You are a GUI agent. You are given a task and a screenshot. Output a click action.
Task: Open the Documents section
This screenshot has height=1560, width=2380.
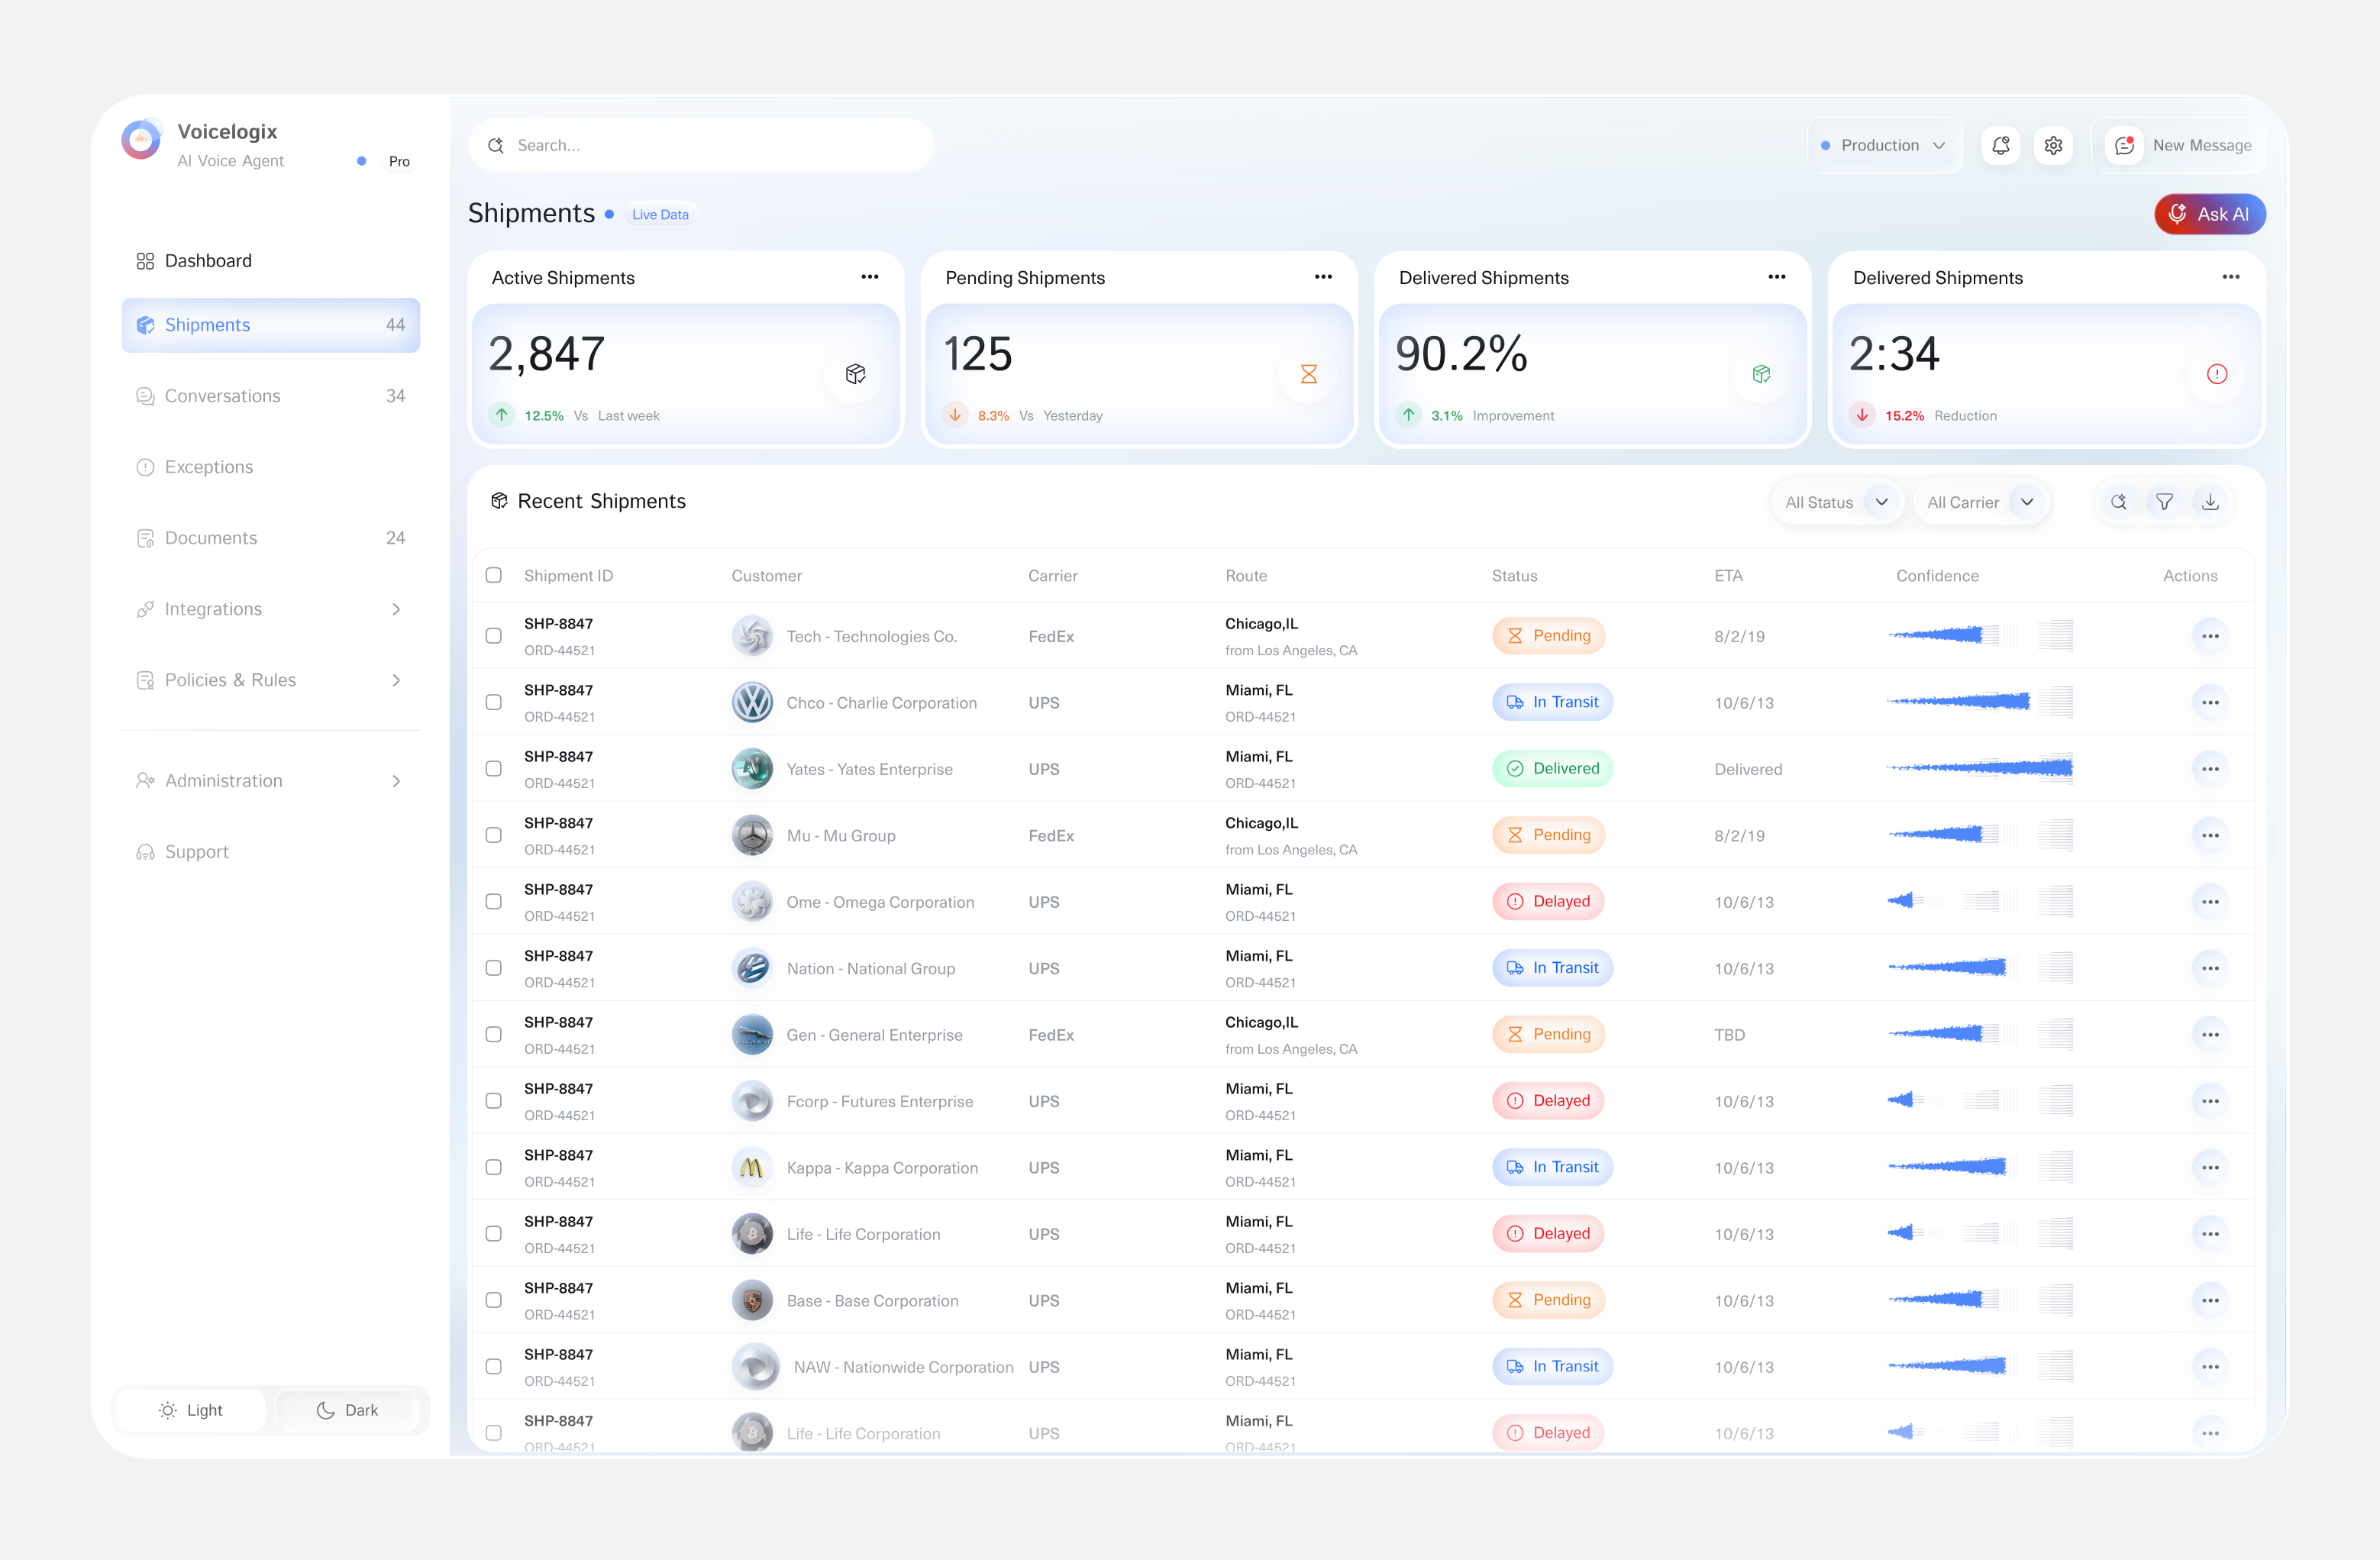[210, 537]
